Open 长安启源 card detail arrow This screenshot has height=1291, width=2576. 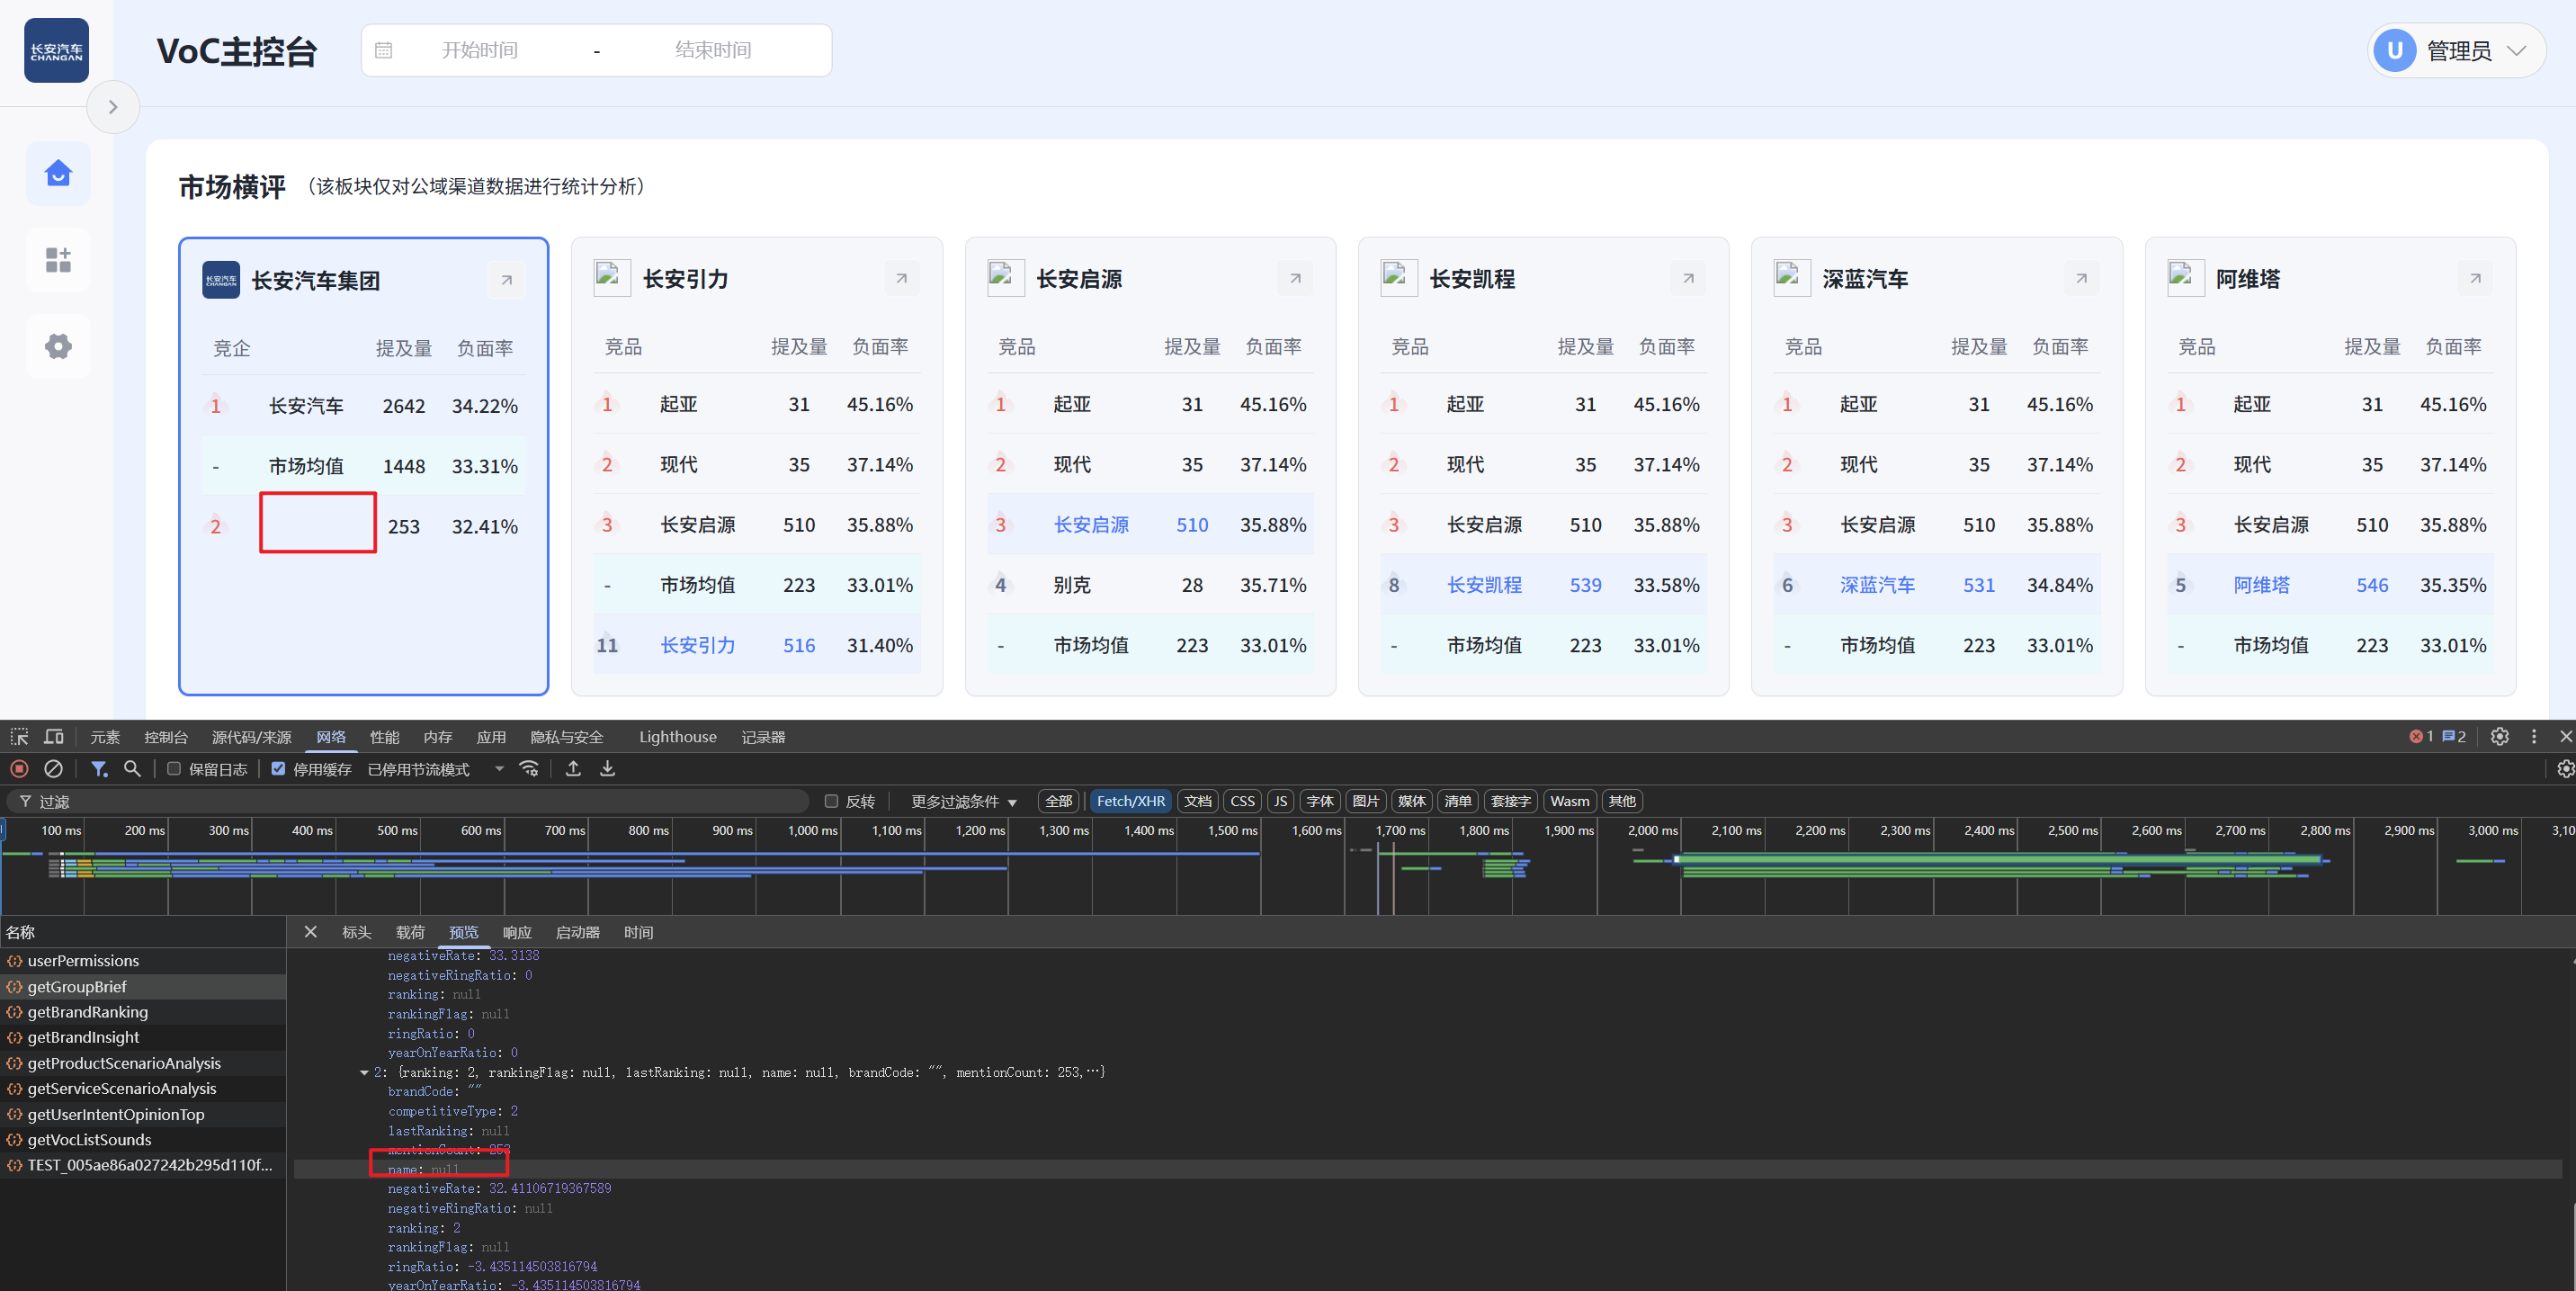tap(1295, 278)
